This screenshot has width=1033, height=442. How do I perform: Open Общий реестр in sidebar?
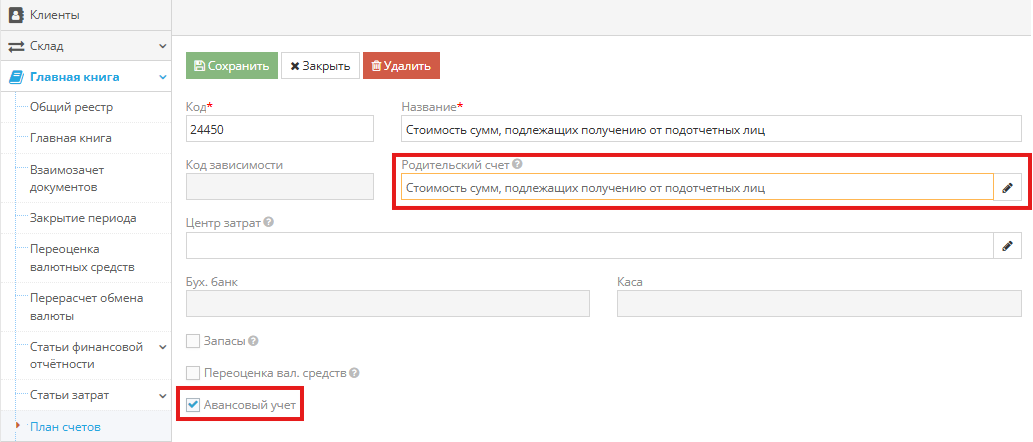71,107
